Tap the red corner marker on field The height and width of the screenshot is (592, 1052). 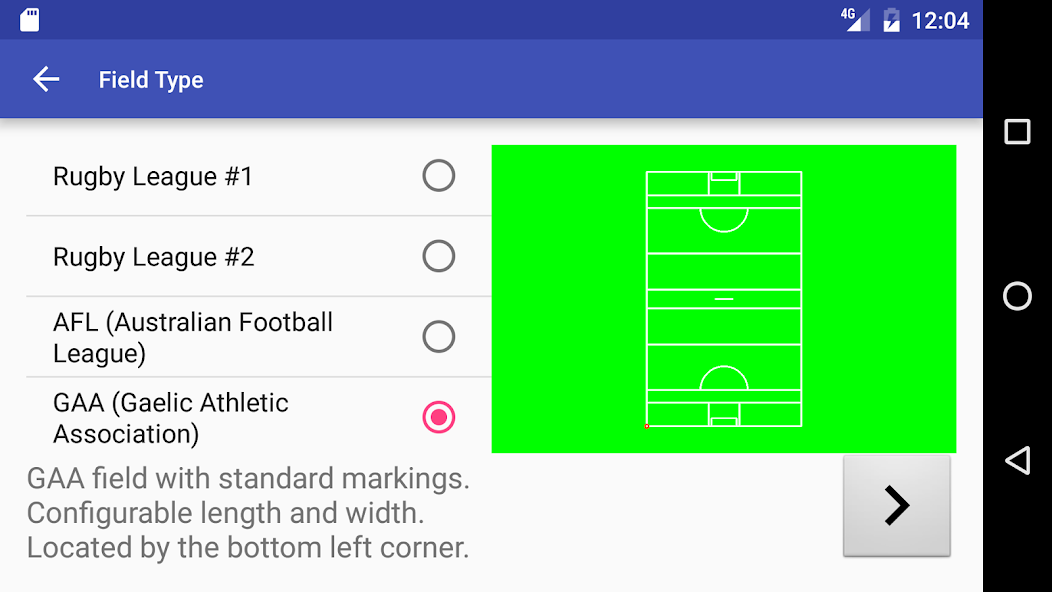click(647, 426)
